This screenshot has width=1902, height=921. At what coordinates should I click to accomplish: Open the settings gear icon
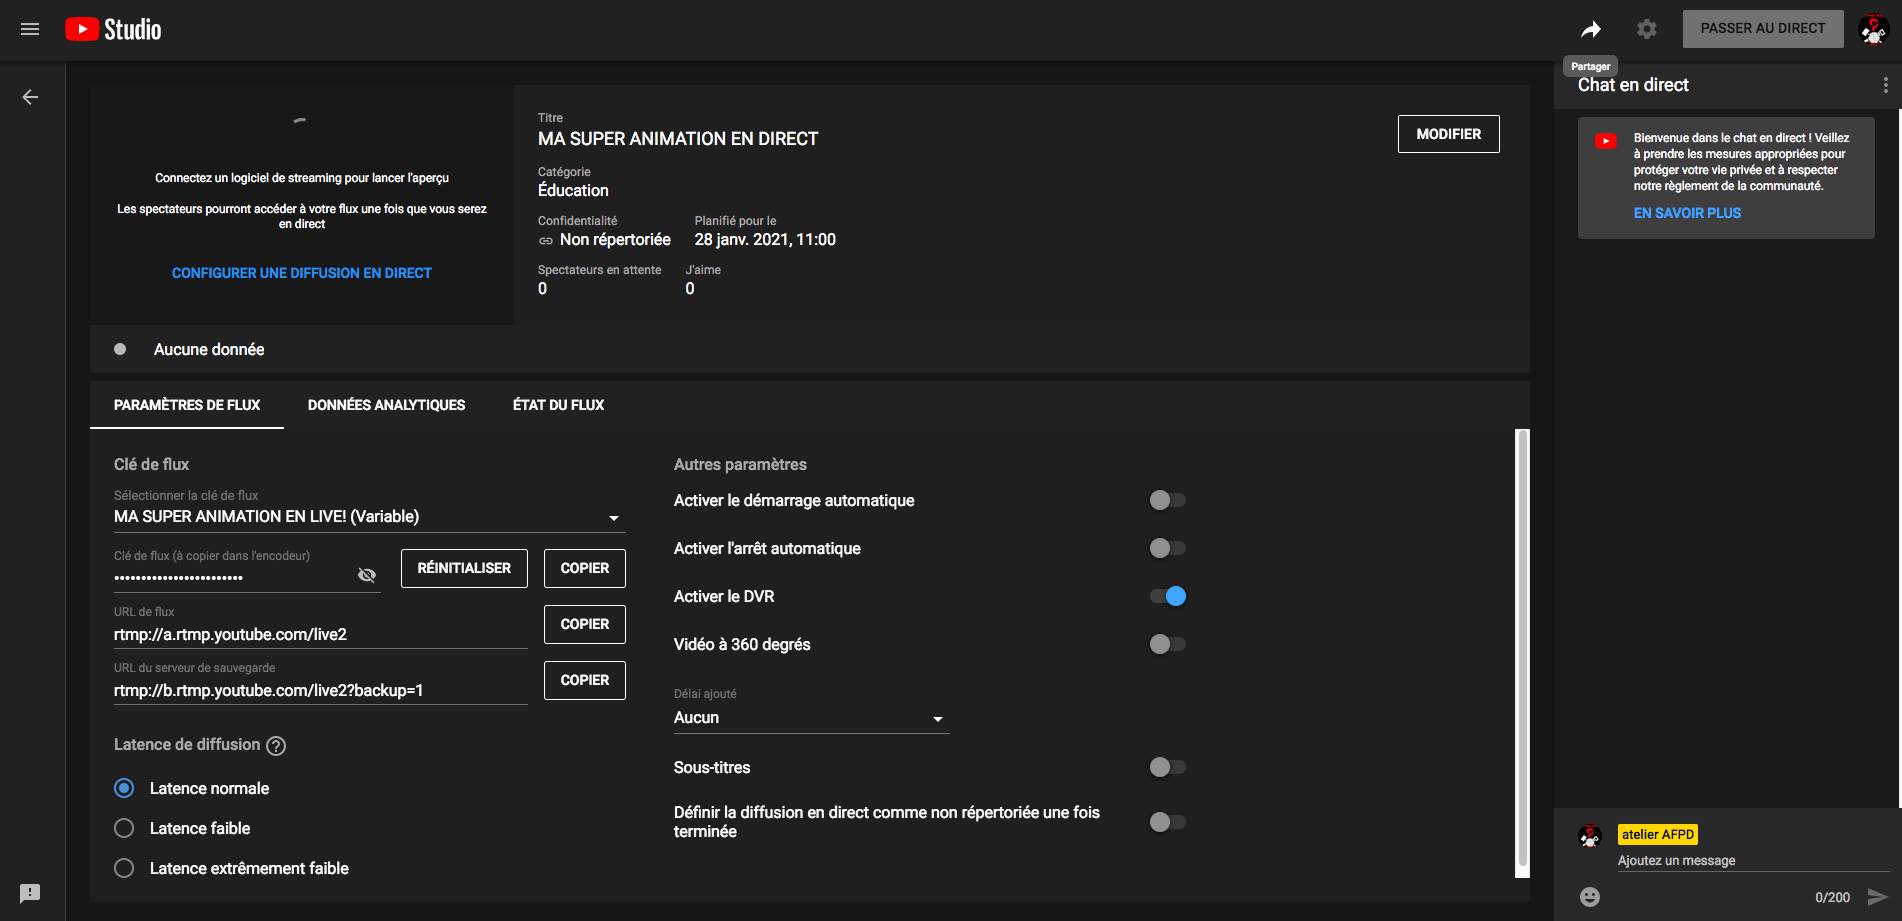1647,29
